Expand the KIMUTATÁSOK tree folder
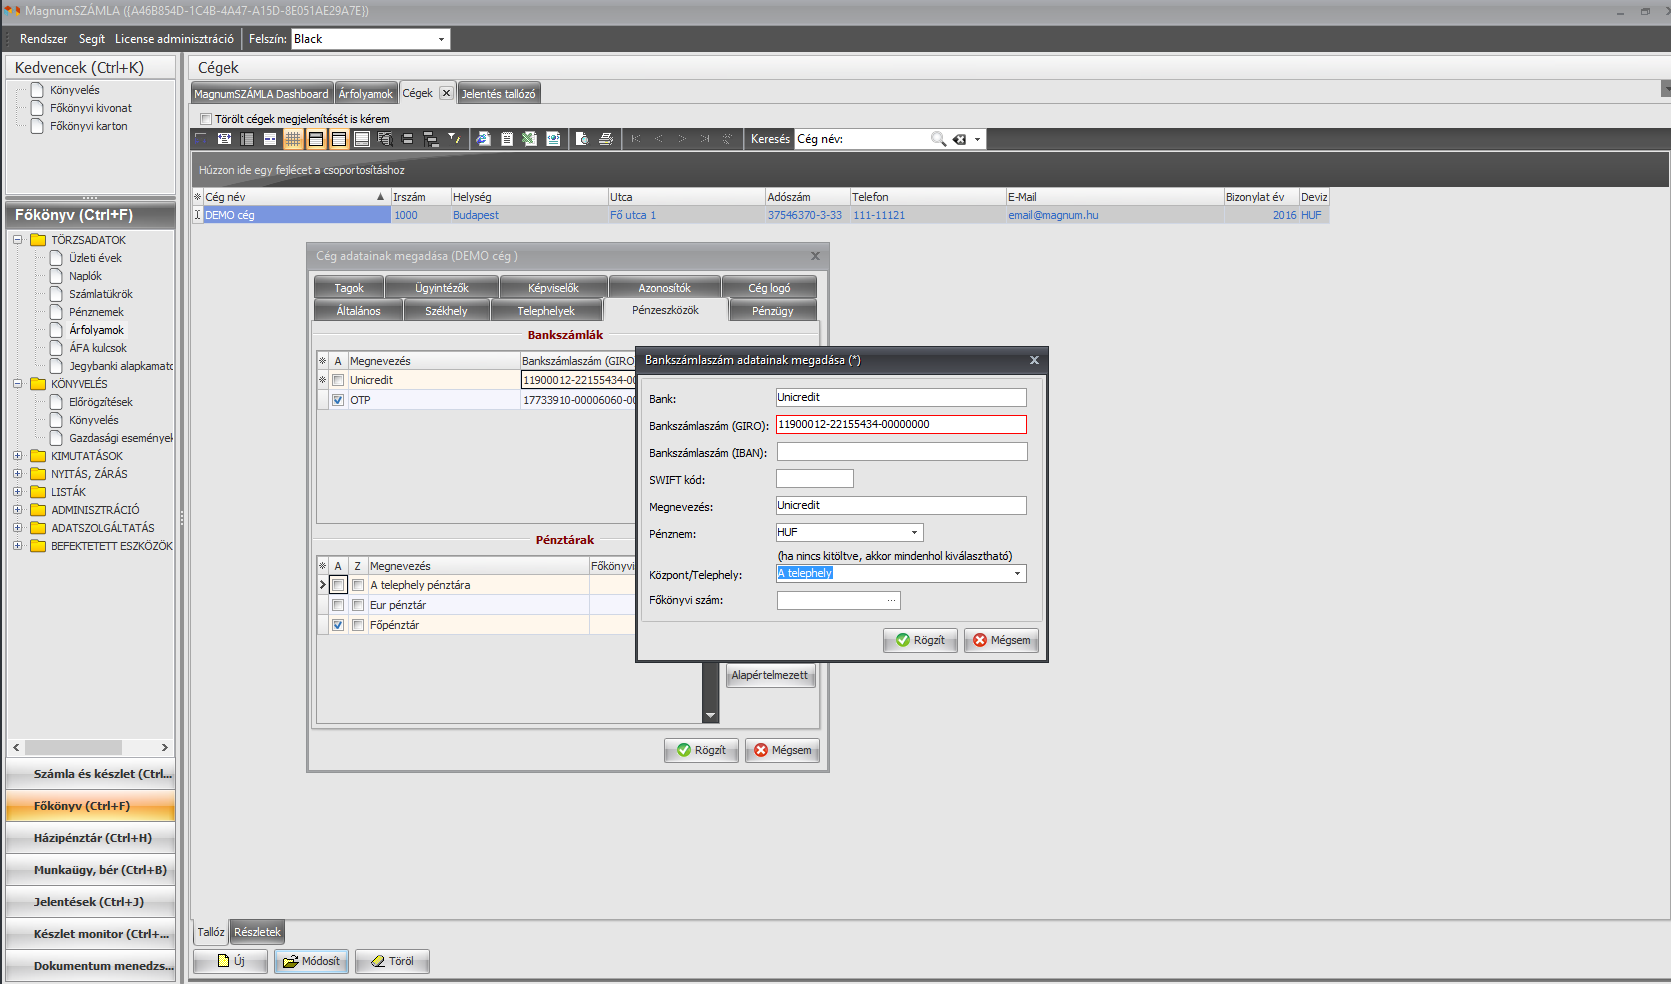The height and width of the screenshot is (984, 1671). click(x=18, y=456)
